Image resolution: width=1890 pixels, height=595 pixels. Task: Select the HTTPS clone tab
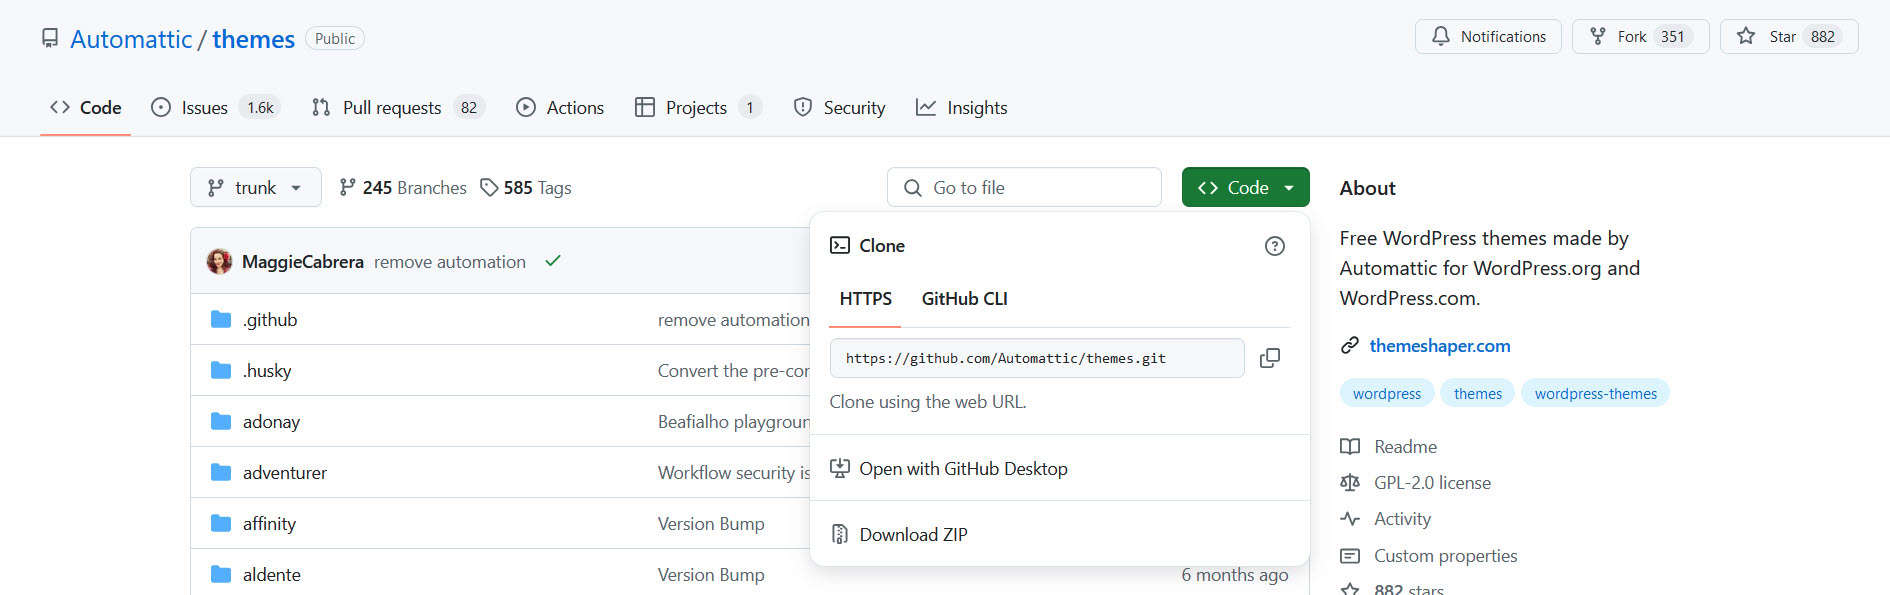click(865, 299)
